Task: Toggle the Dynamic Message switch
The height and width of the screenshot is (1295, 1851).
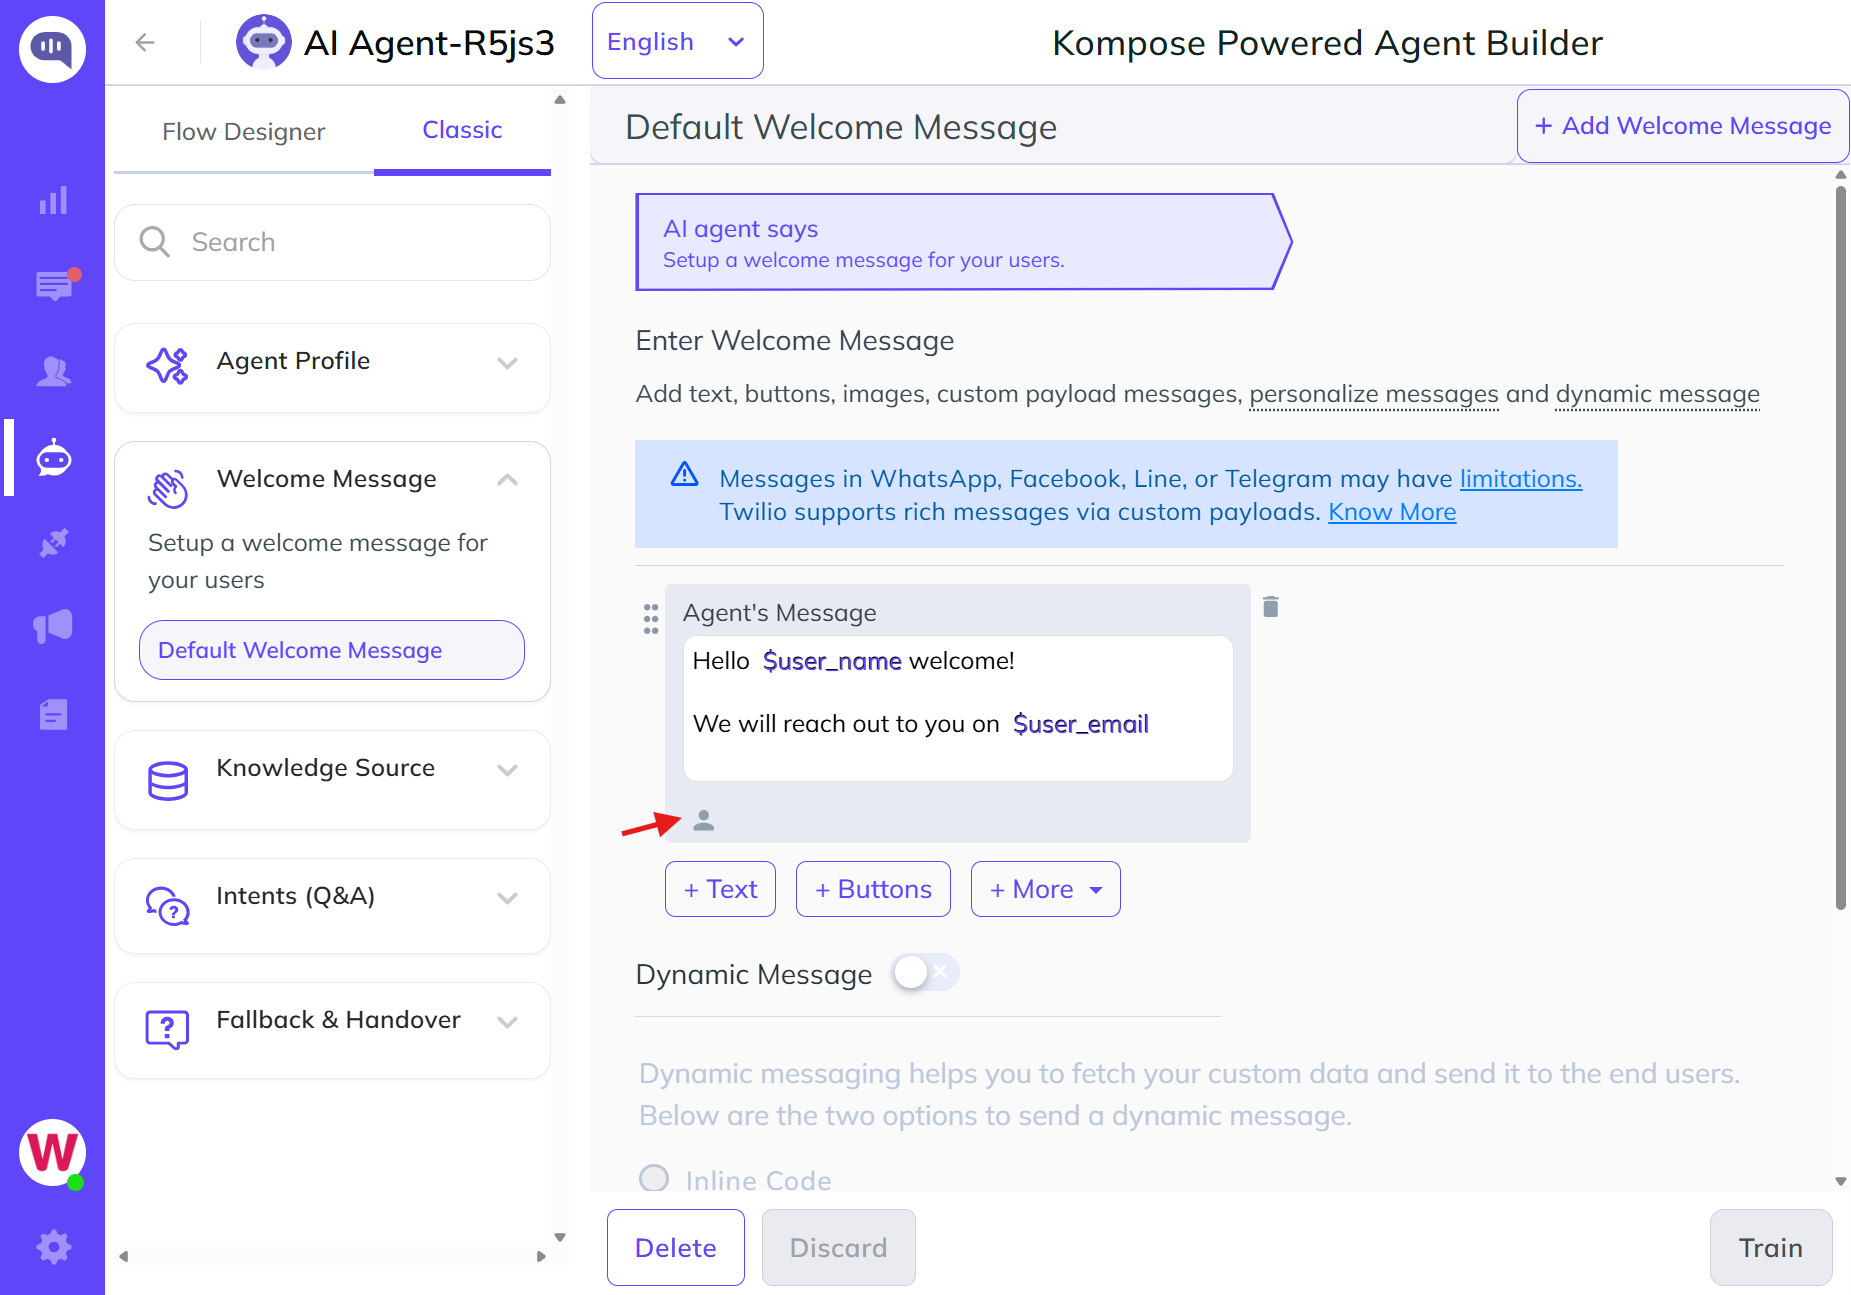Action: (925, 972)
